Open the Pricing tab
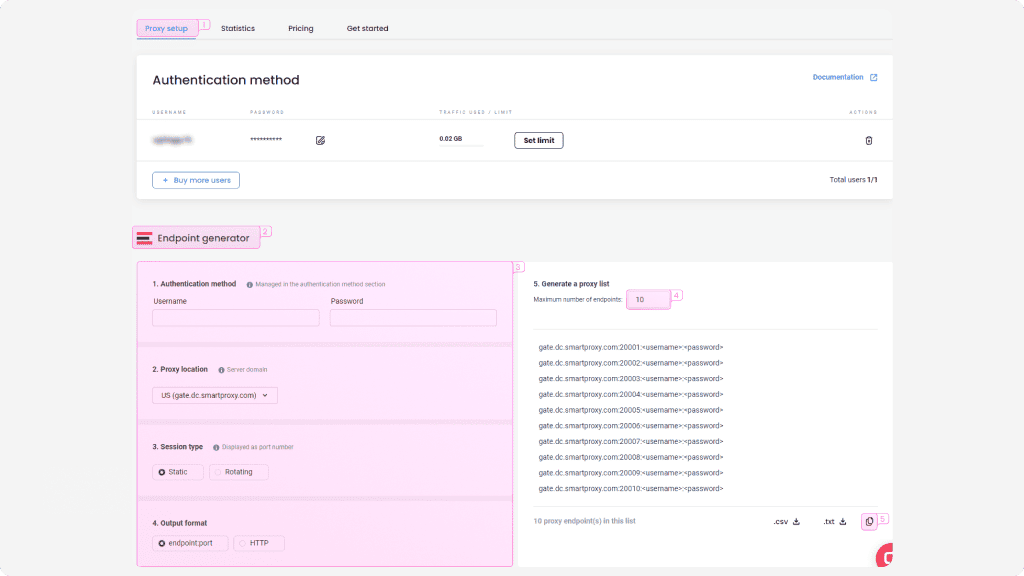Viewport: 1024px width, 576px height. 301,28
